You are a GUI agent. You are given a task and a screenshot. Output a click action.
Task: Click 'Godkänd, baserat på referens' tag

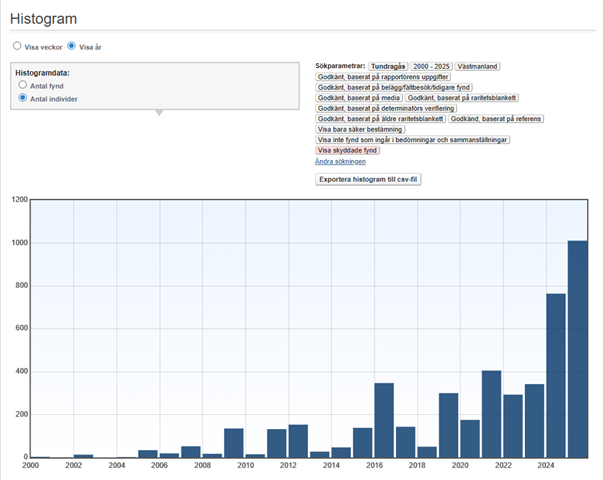coord(496,119)
